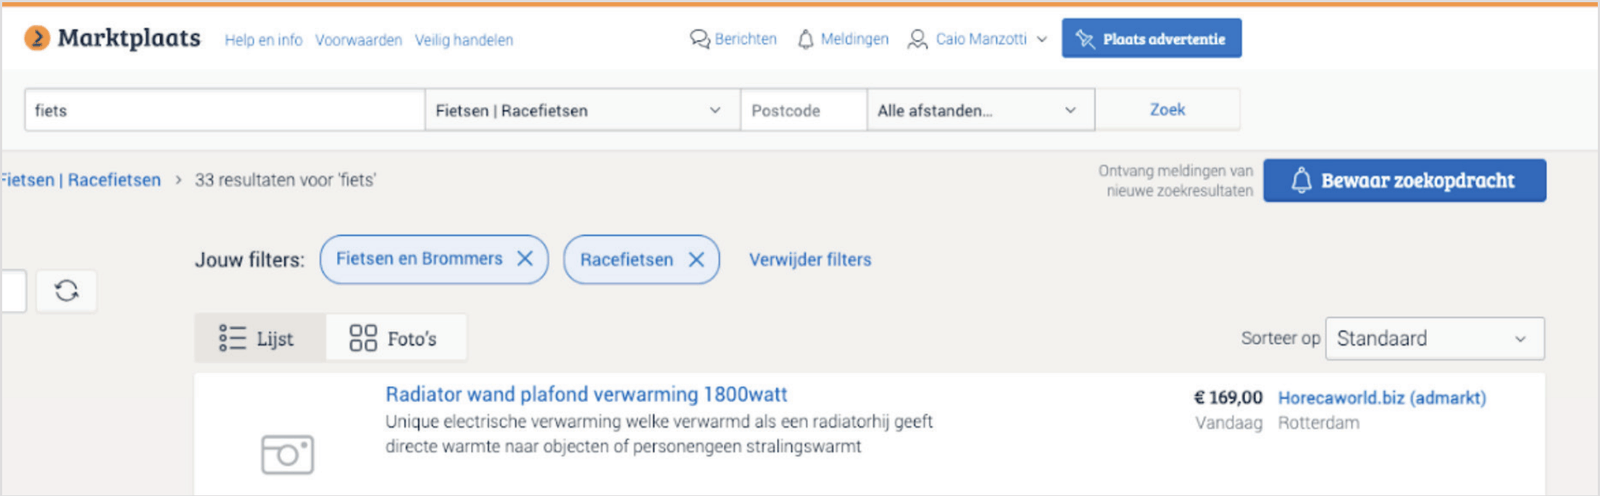Open the Radiator wand plafond verwarming listing

click(x=586, y=394)
